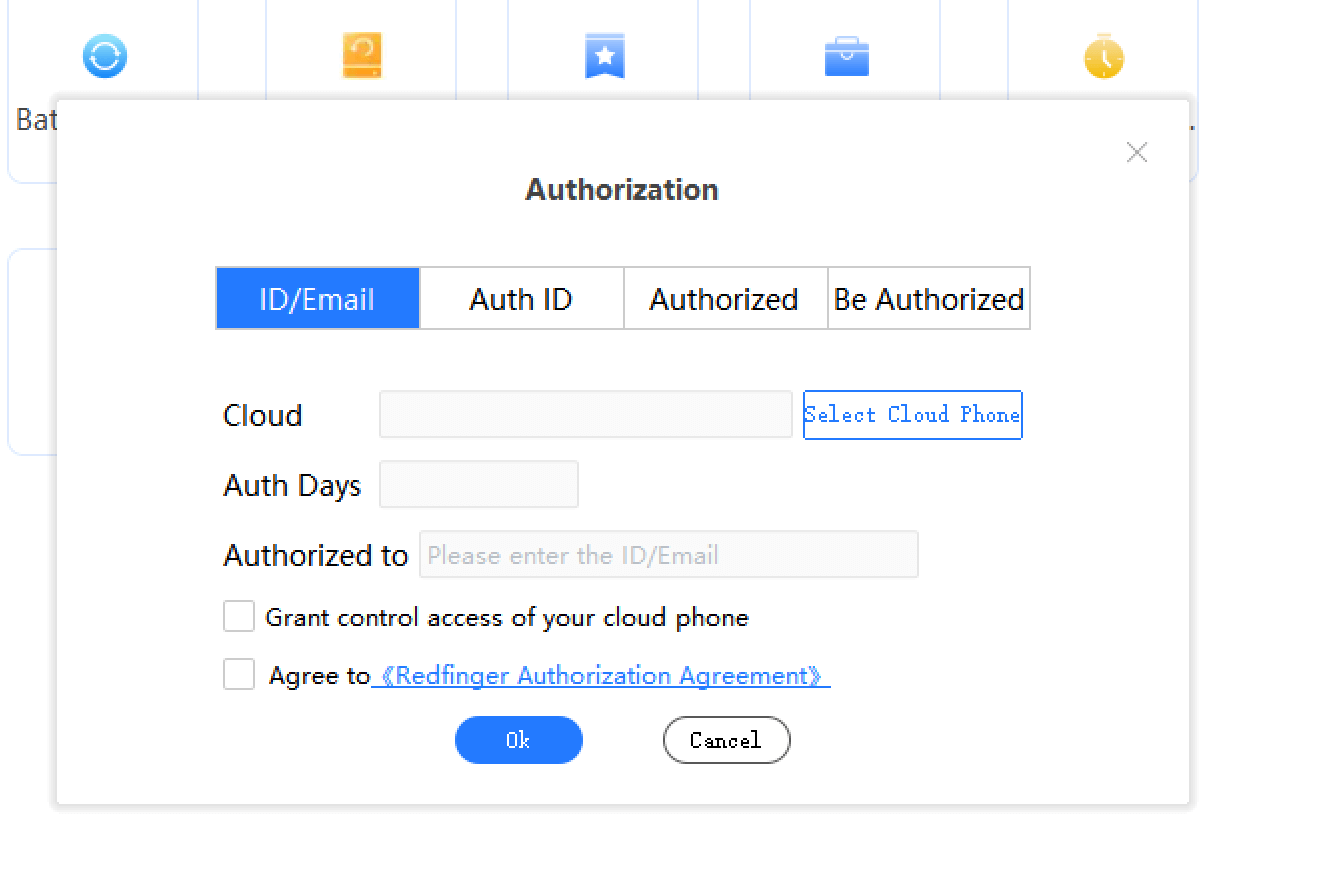Click the Cloud input field

pyautogui.click(x=585, y=414)
